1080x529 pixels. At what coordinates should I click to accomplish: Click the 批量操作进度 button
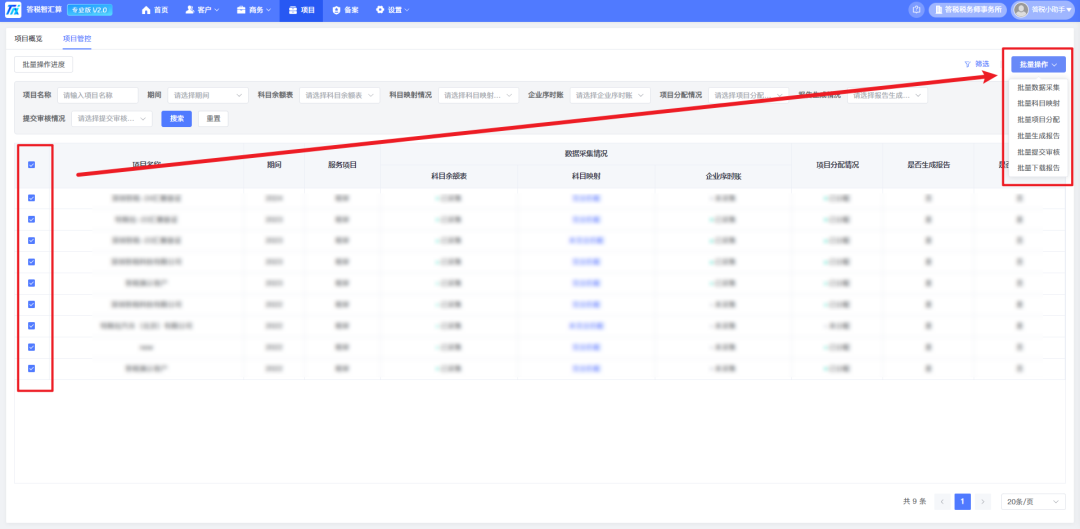click(43, 64)
